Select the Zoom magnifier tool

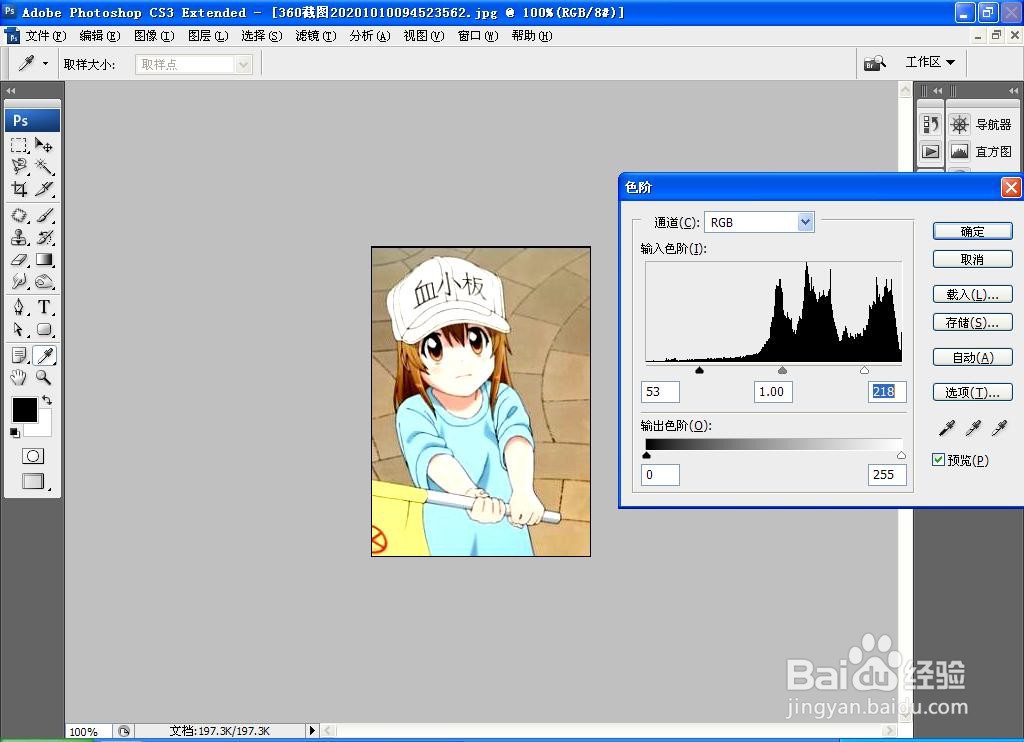pyautogui.click(x=44, y=378)
